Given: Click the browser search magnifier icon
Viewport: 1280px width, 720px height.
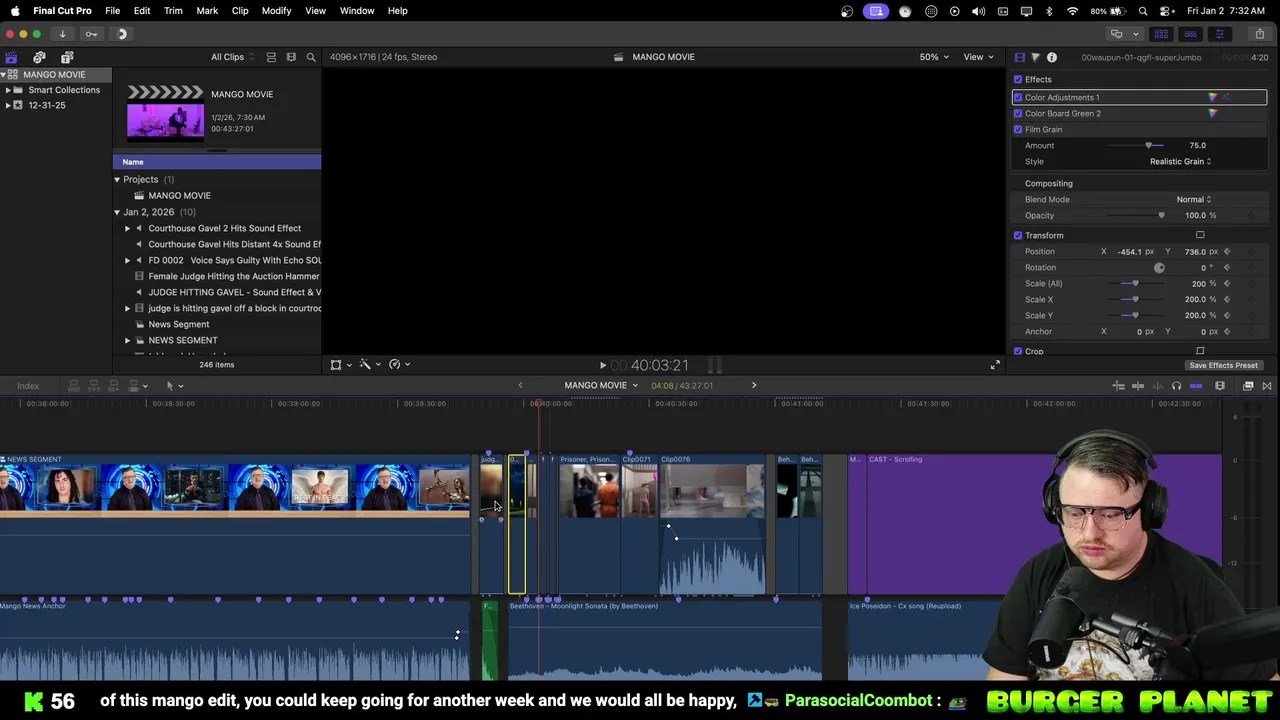Looking at the screenshot, I should click(x=311, y=57).
